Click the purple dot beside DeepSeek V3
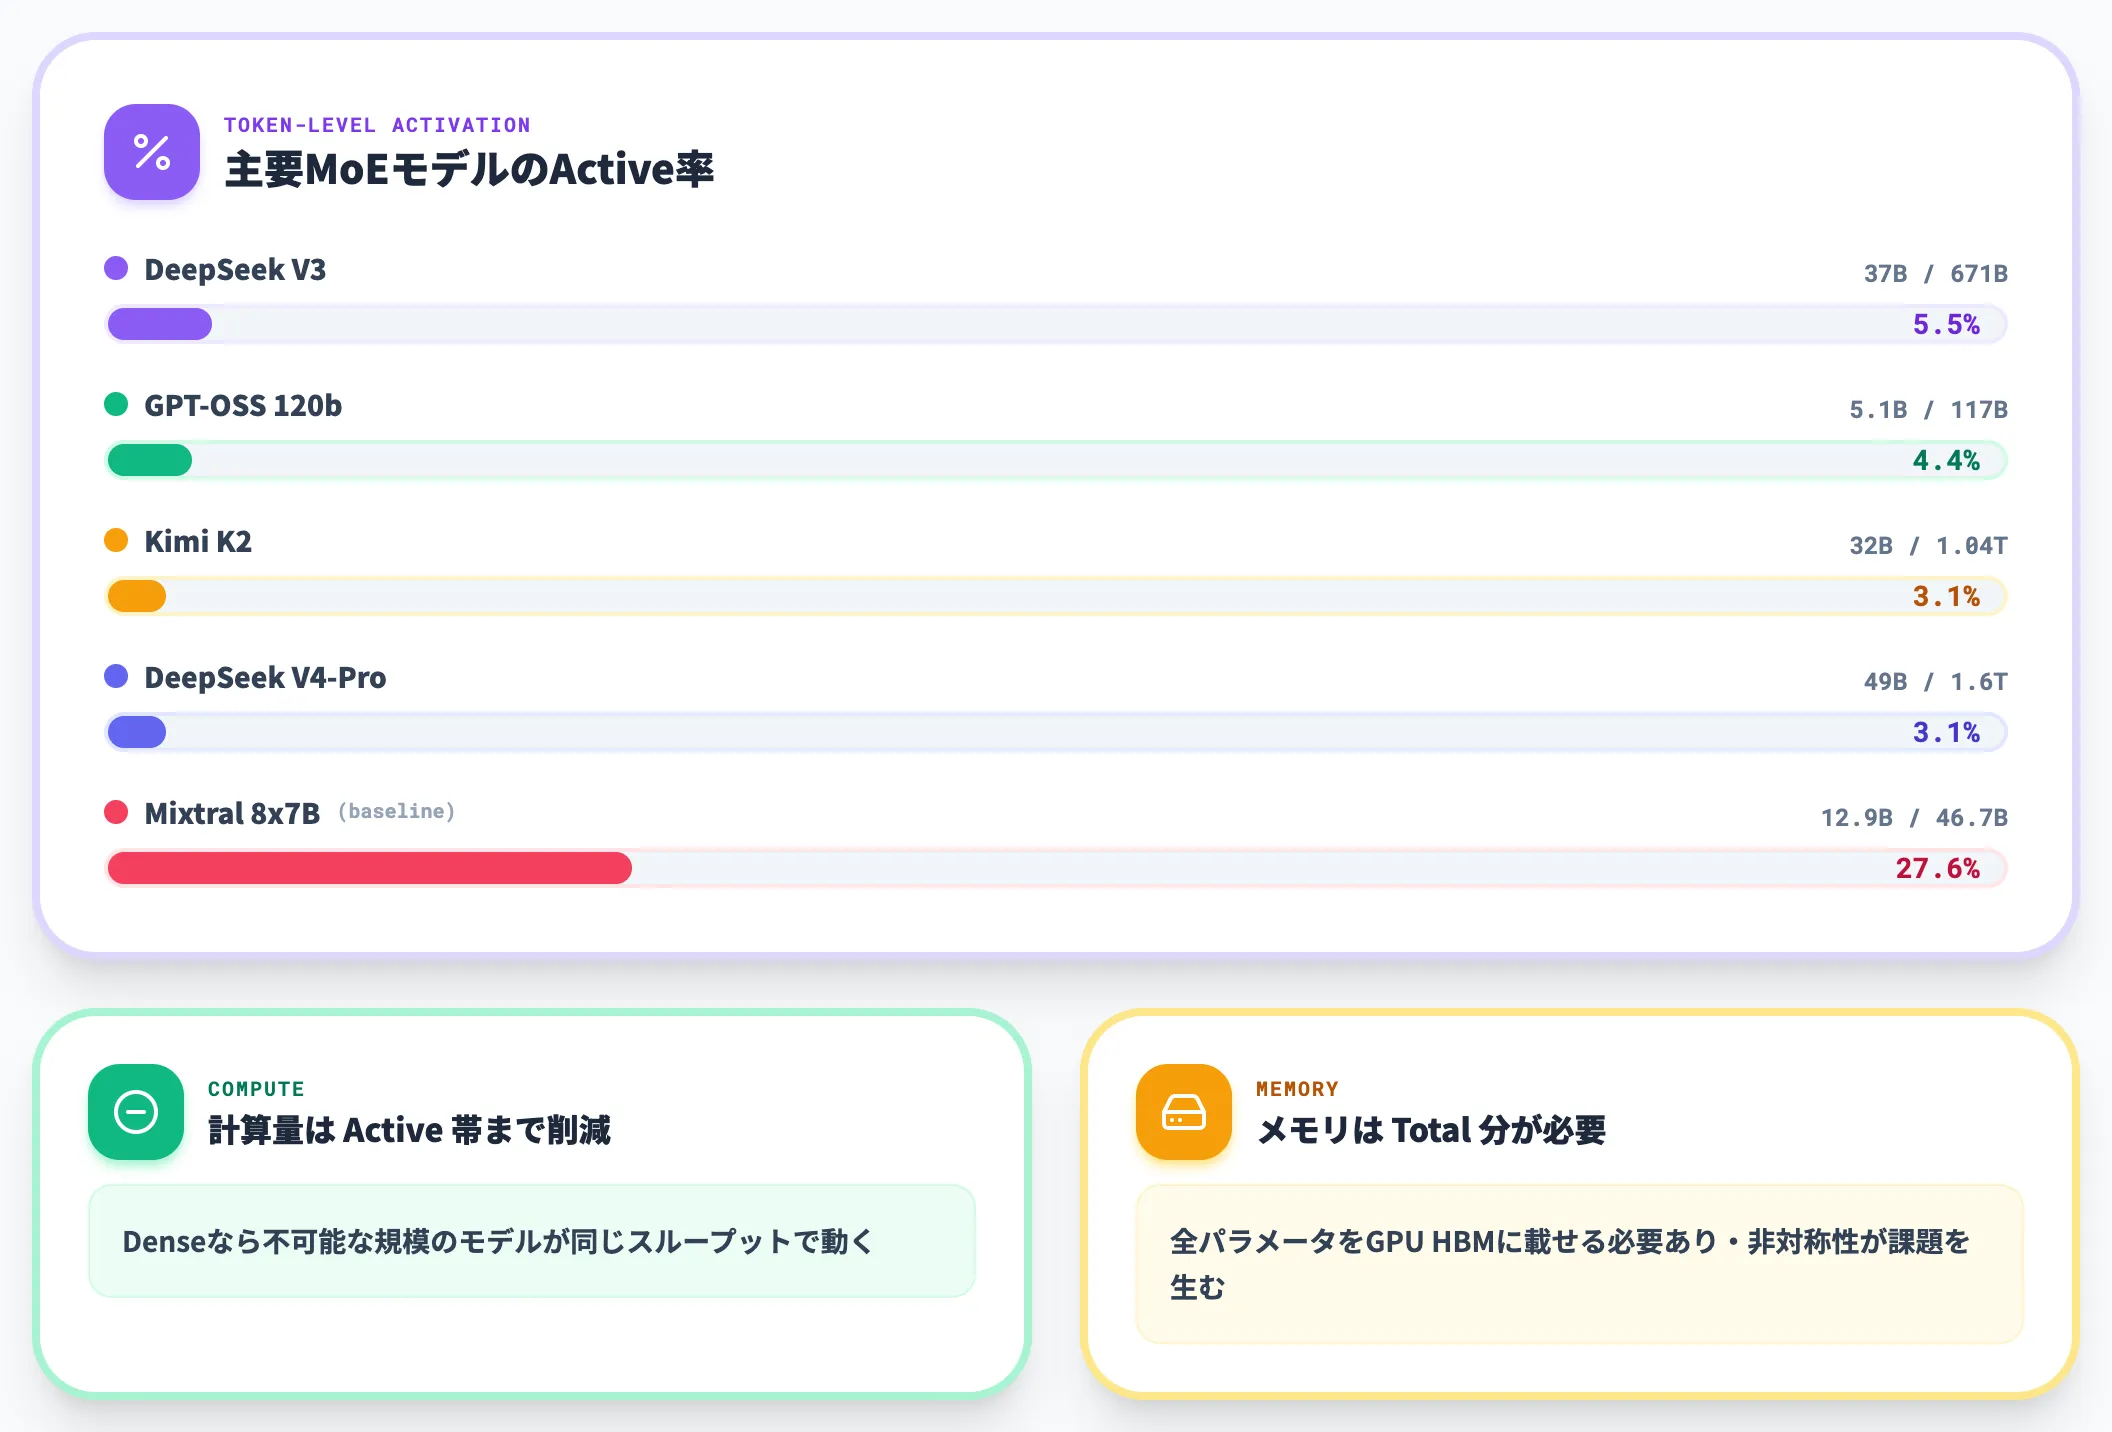 [x=116, y=268]
